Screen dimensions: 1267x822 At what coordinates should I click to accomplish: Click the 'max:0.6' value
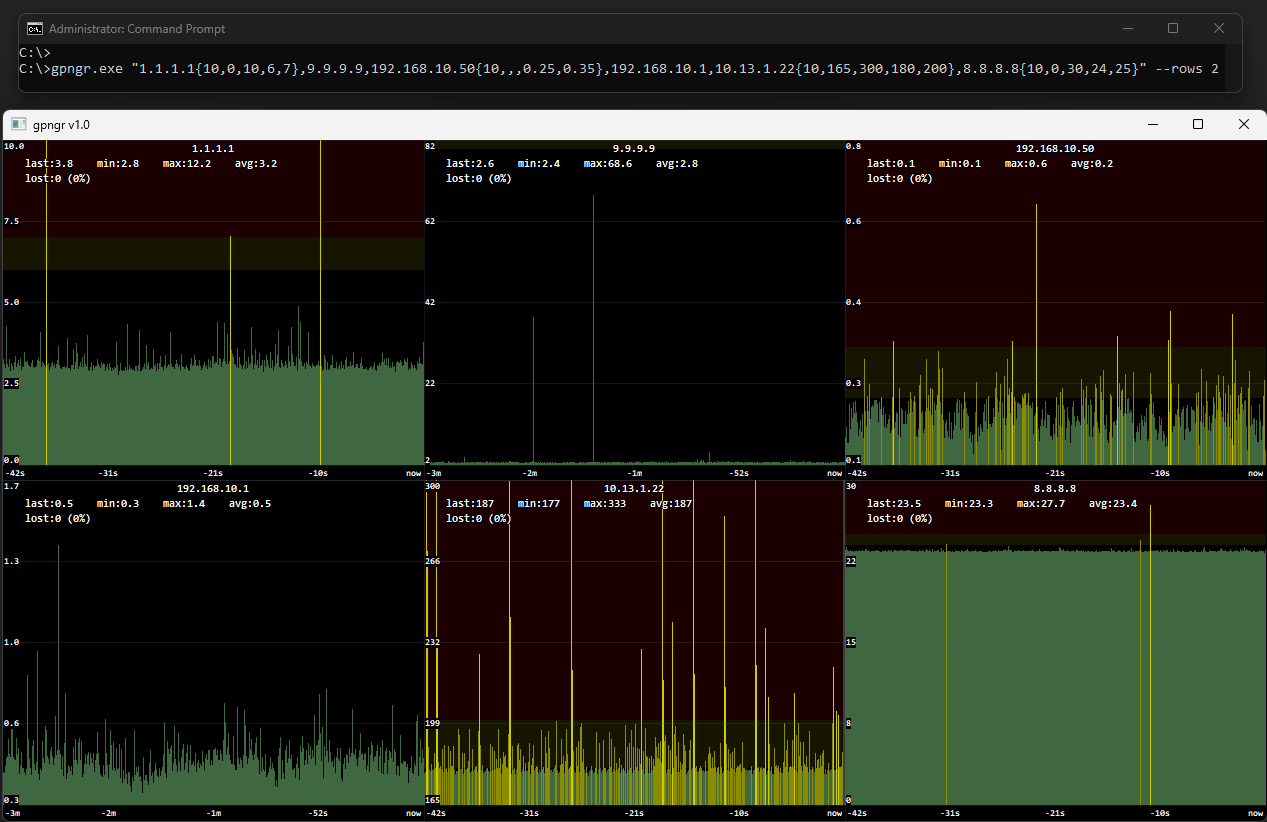pyautogui.click(x=1026, y=163)
